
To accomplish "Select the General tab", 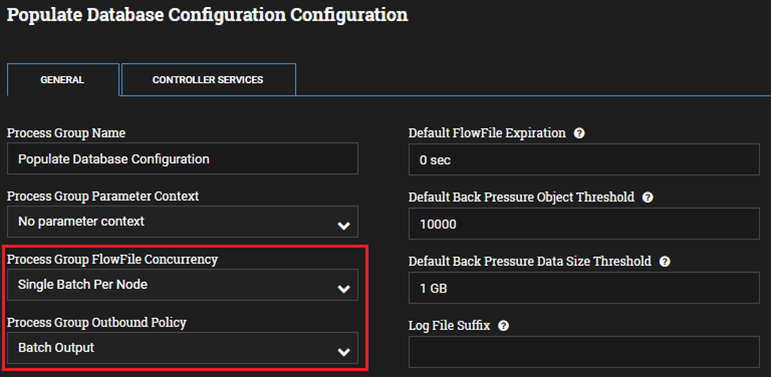I will pos(62,80).
